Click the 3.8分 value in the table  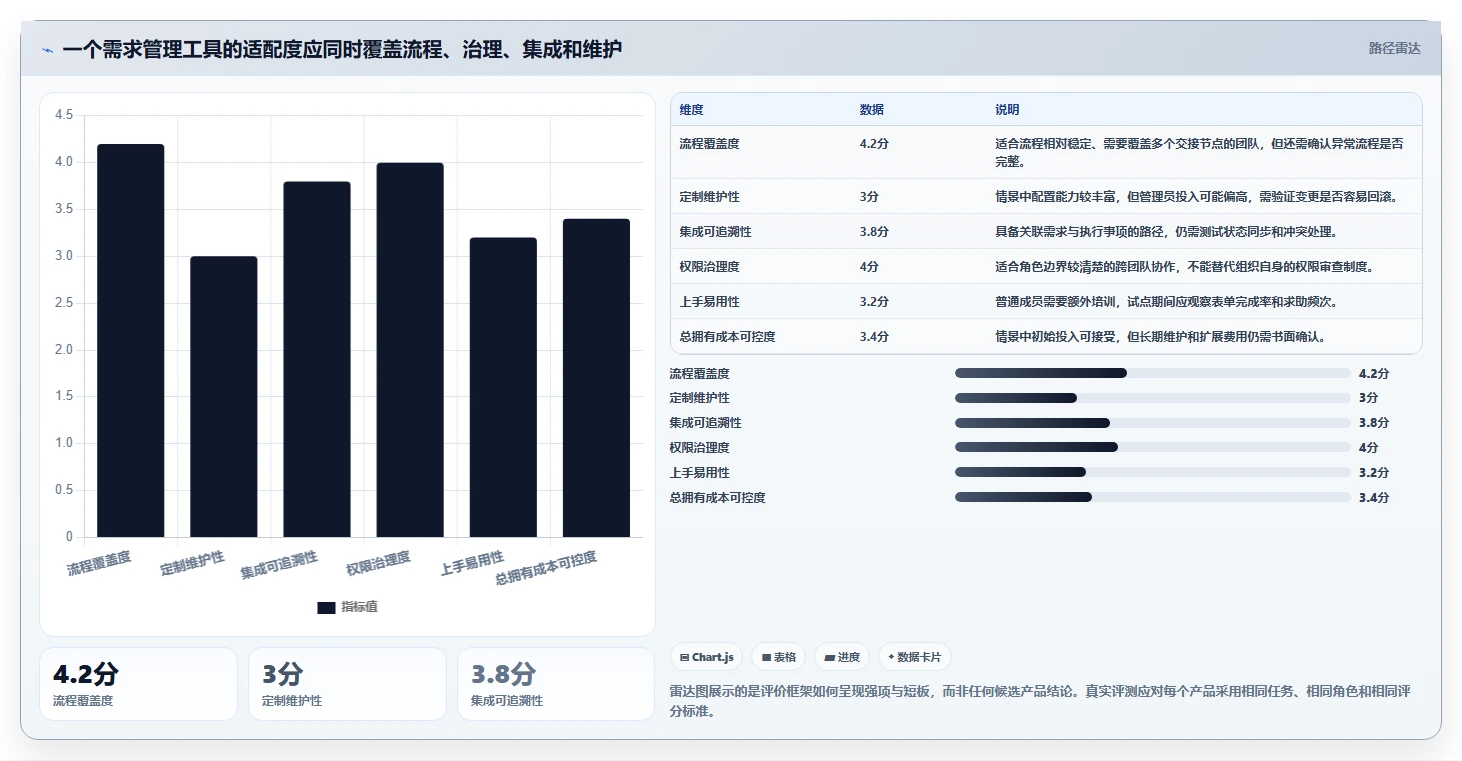coord(874,232)
